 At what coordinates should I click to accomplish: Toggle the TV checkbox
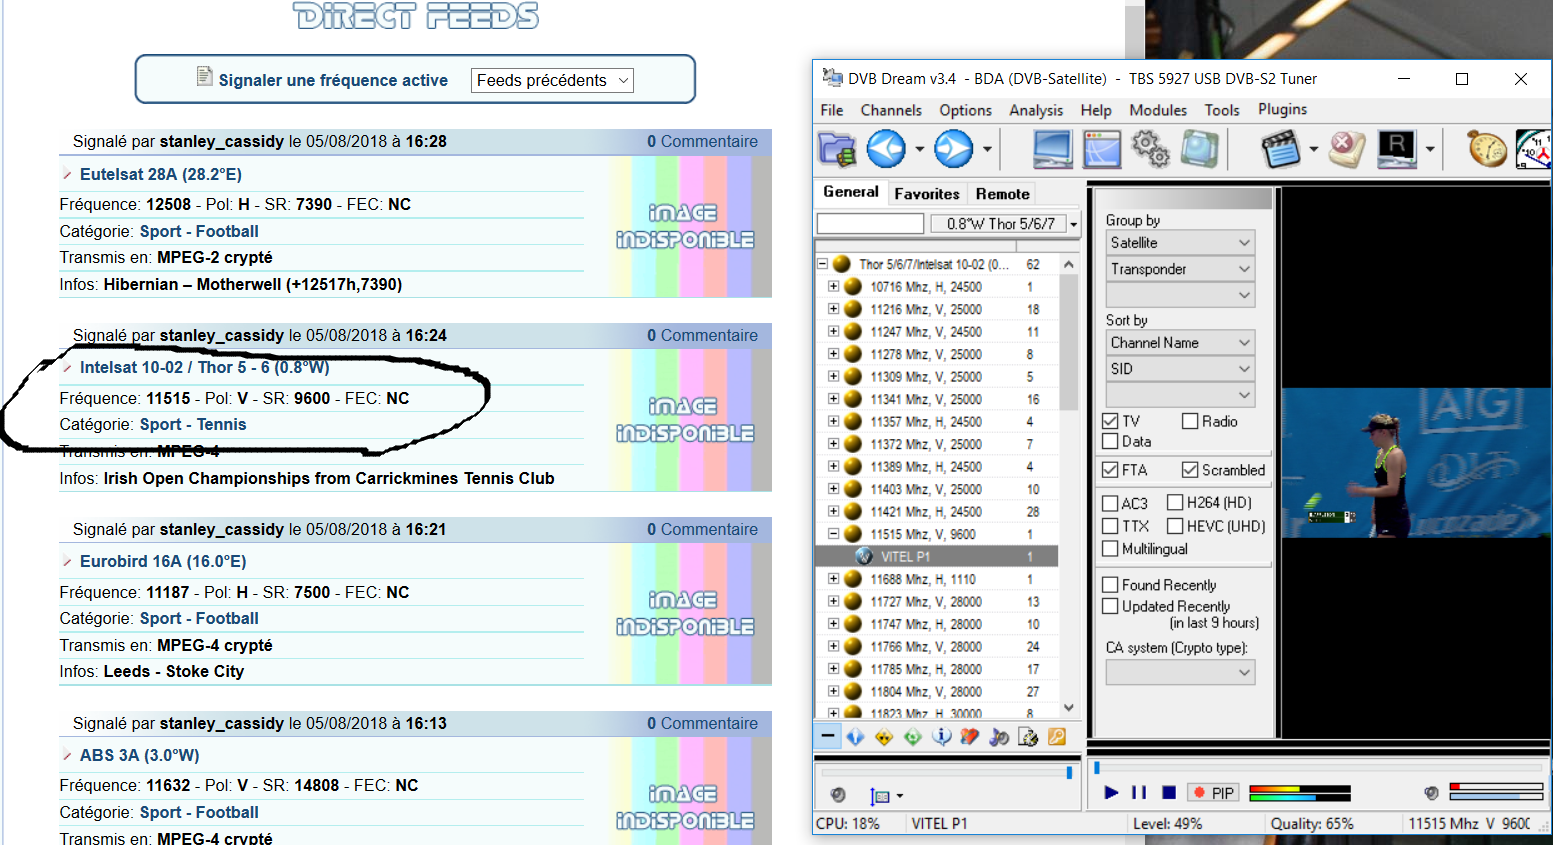click(x=1110, y=421)
